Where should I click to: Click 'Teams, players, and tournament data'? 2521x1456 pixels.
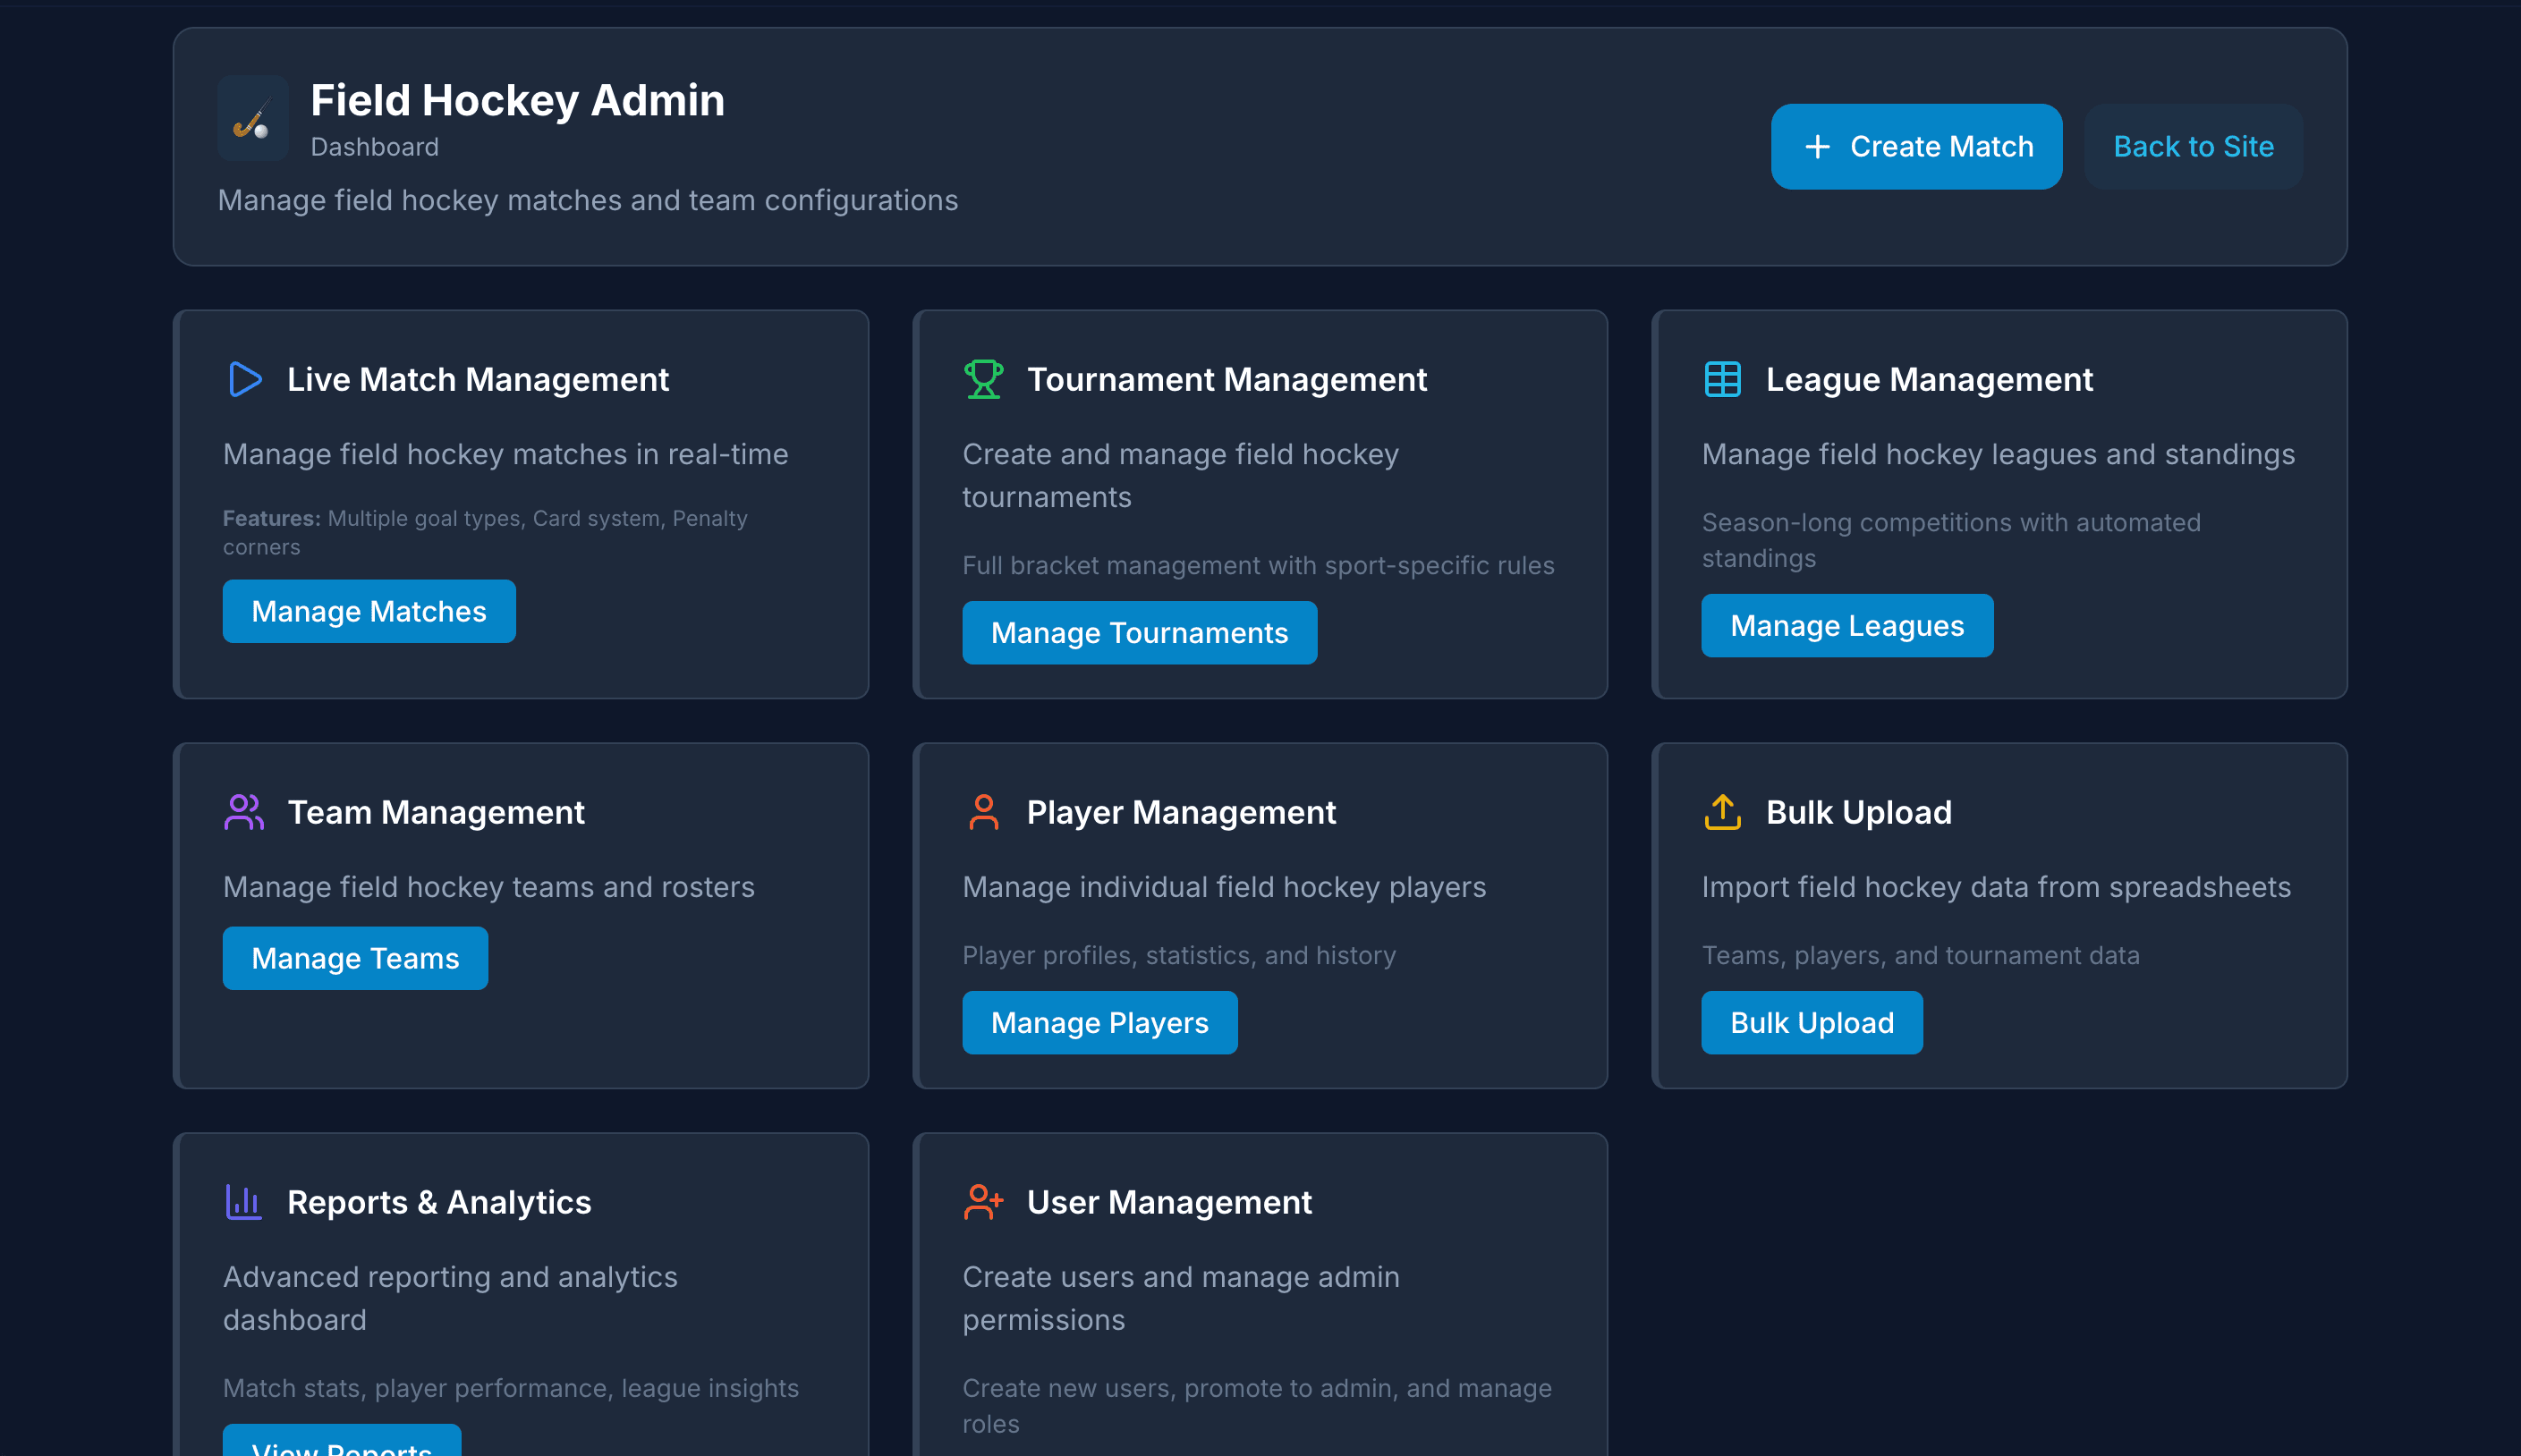[1920, 956]
